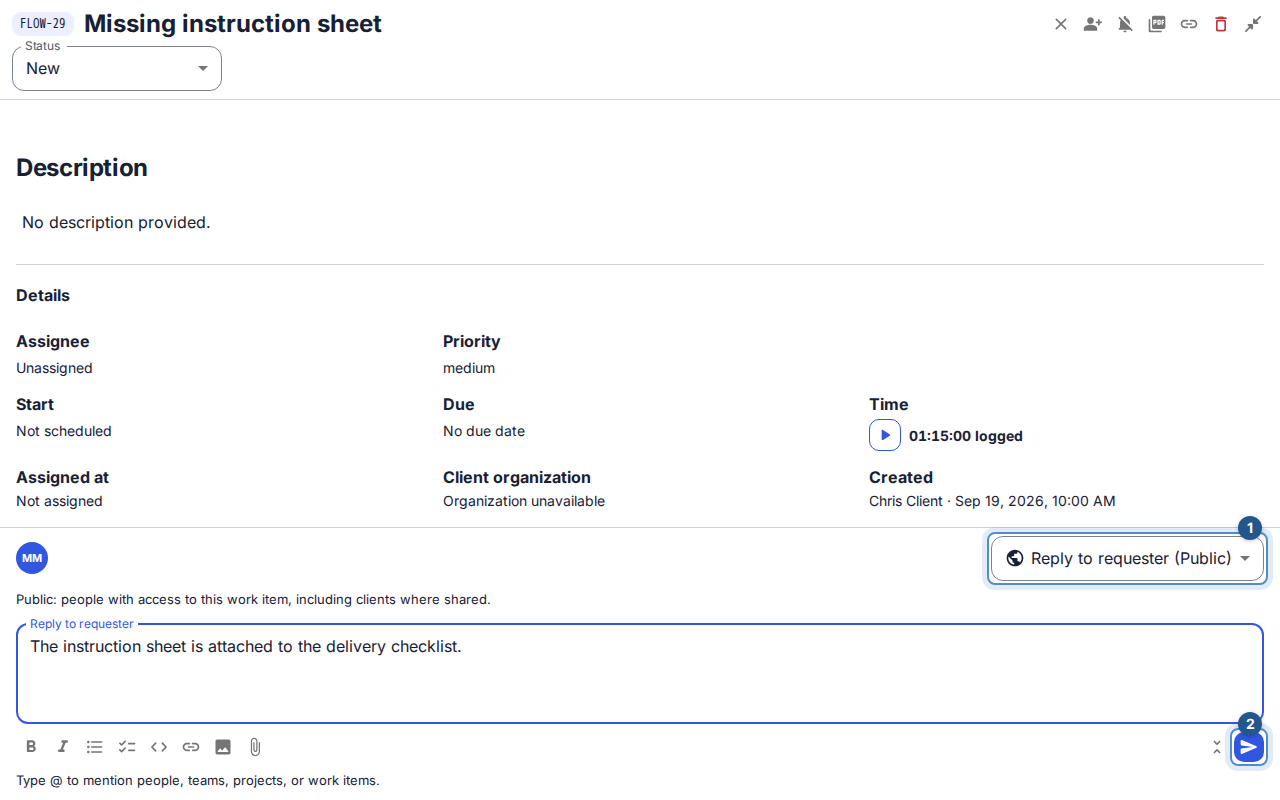Open the Status dropdown showing New
Image resolution: width=1280 pixels, height=800 pixels.
[117, 68]
